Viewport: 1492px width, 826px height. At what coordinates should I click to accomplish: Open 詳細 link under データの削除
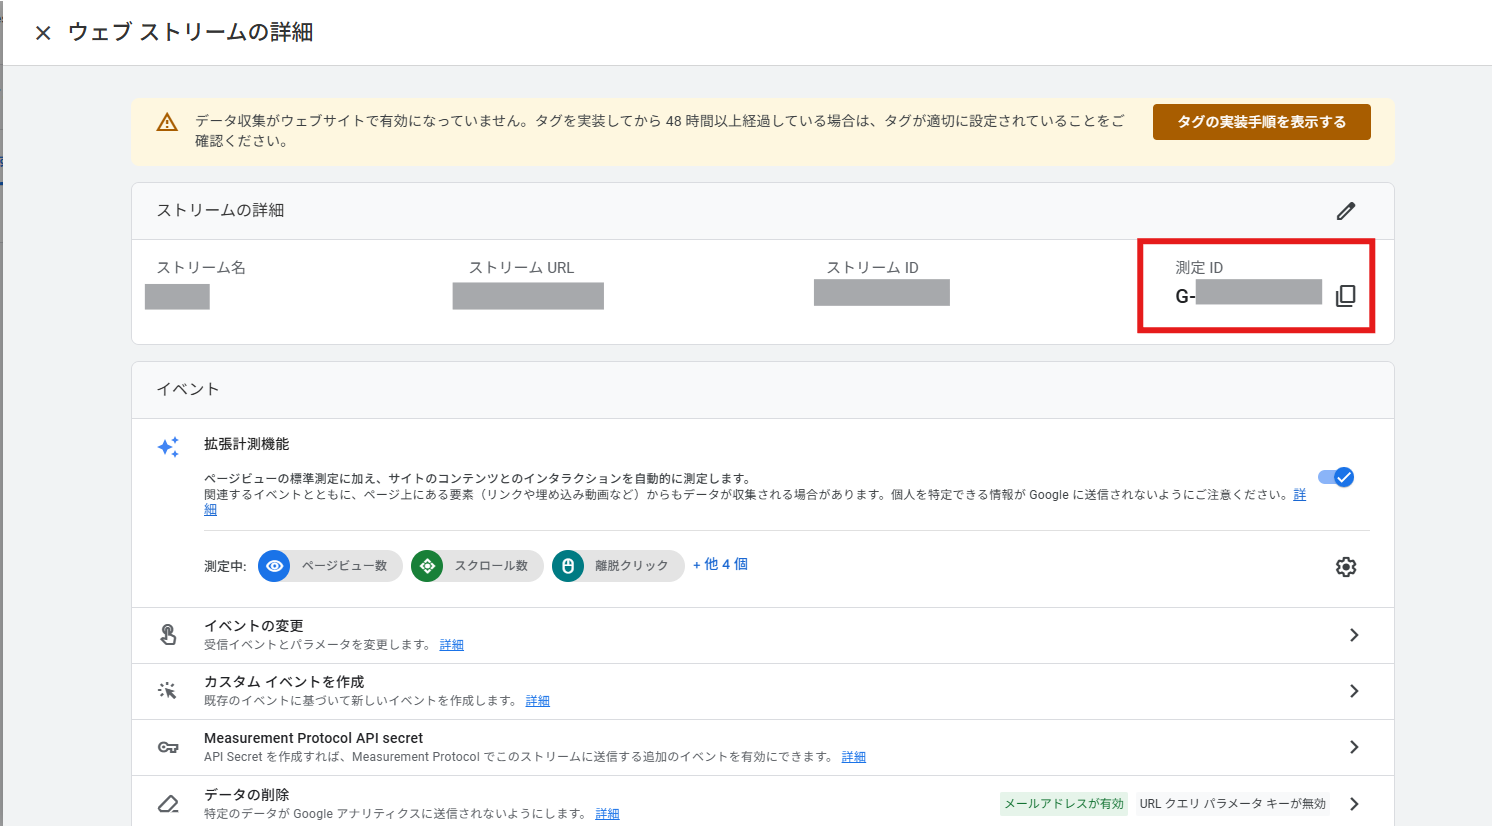608,814
